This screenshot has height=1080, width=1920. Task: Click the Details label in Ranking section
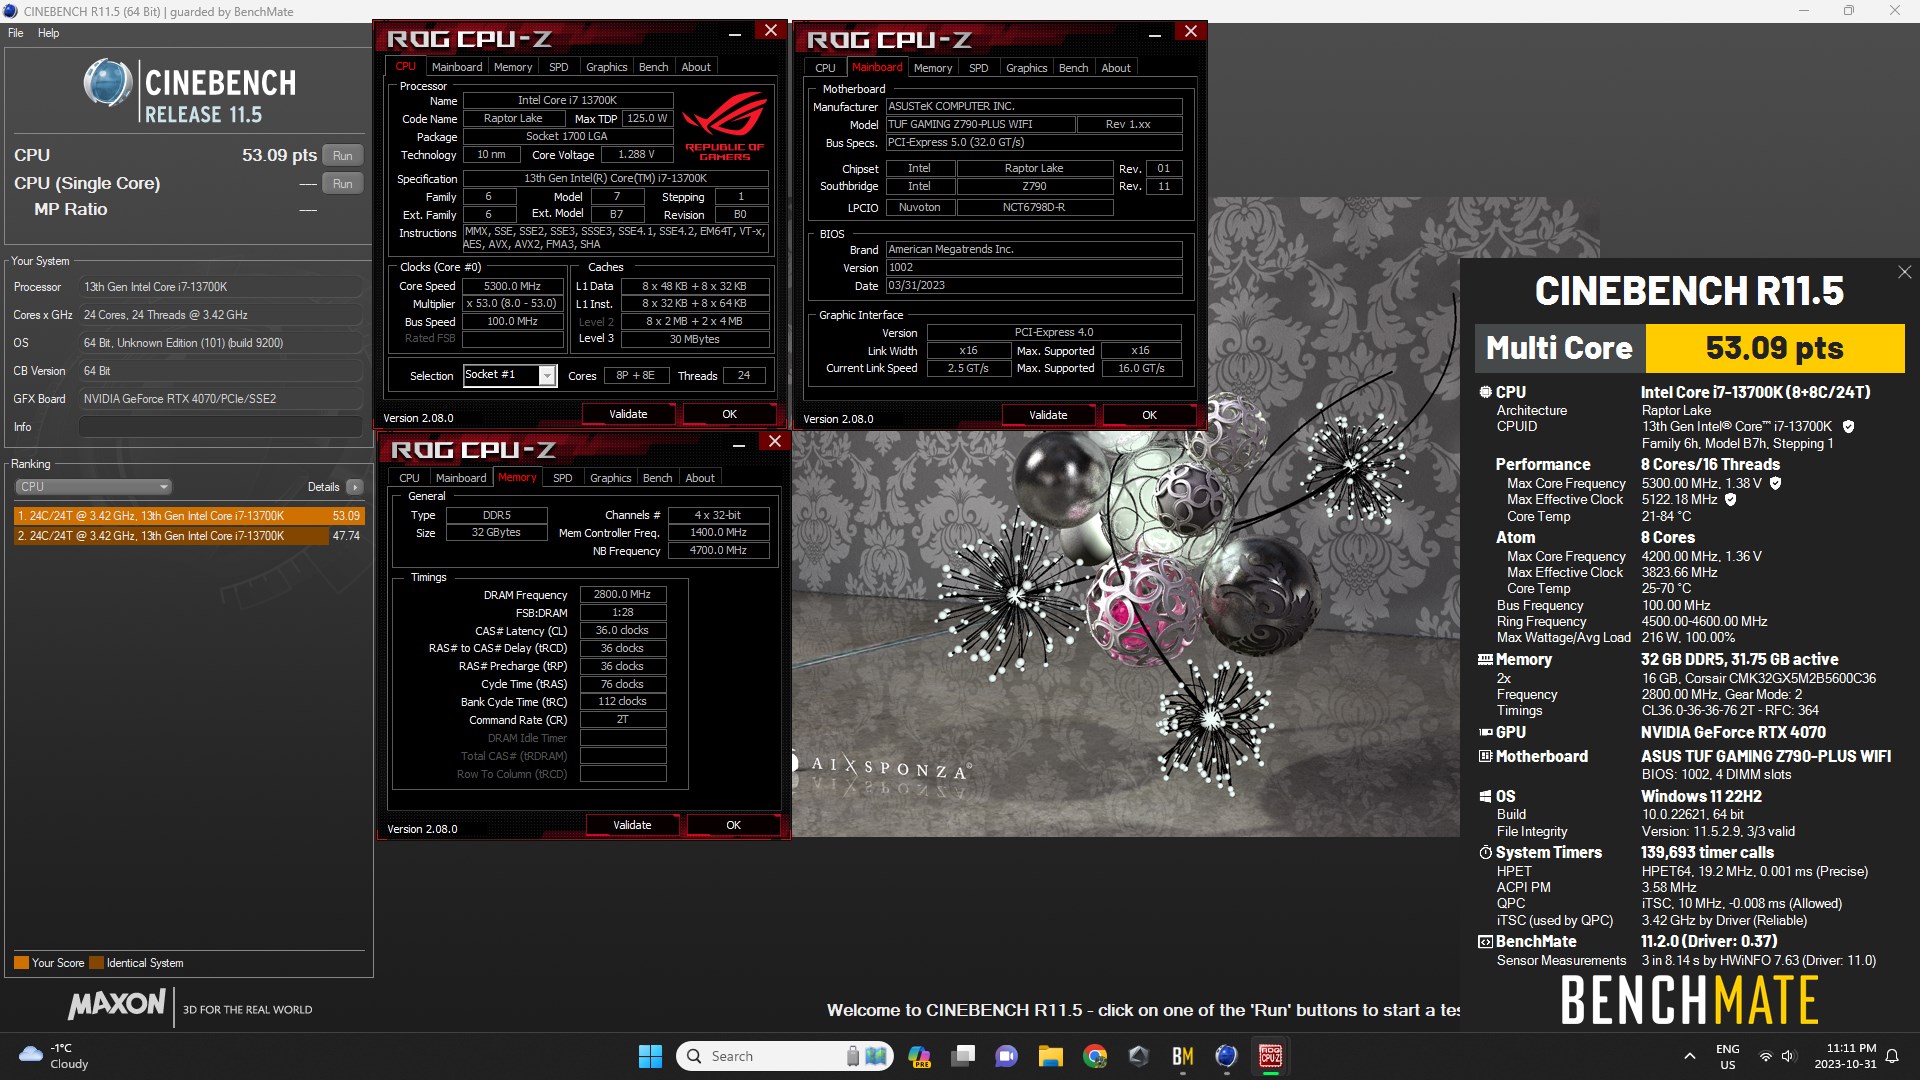(323, 487)
